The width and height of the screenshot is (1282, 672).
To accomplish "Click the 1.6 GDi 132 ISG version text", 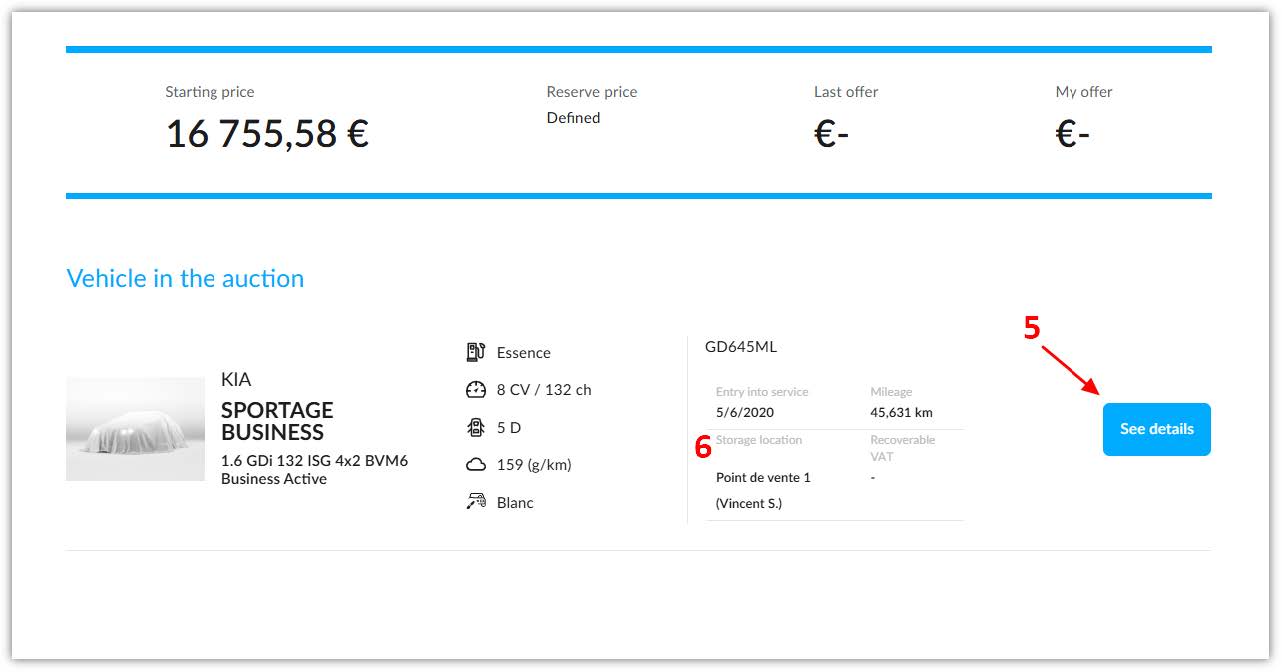I will (x=314, y=470).
